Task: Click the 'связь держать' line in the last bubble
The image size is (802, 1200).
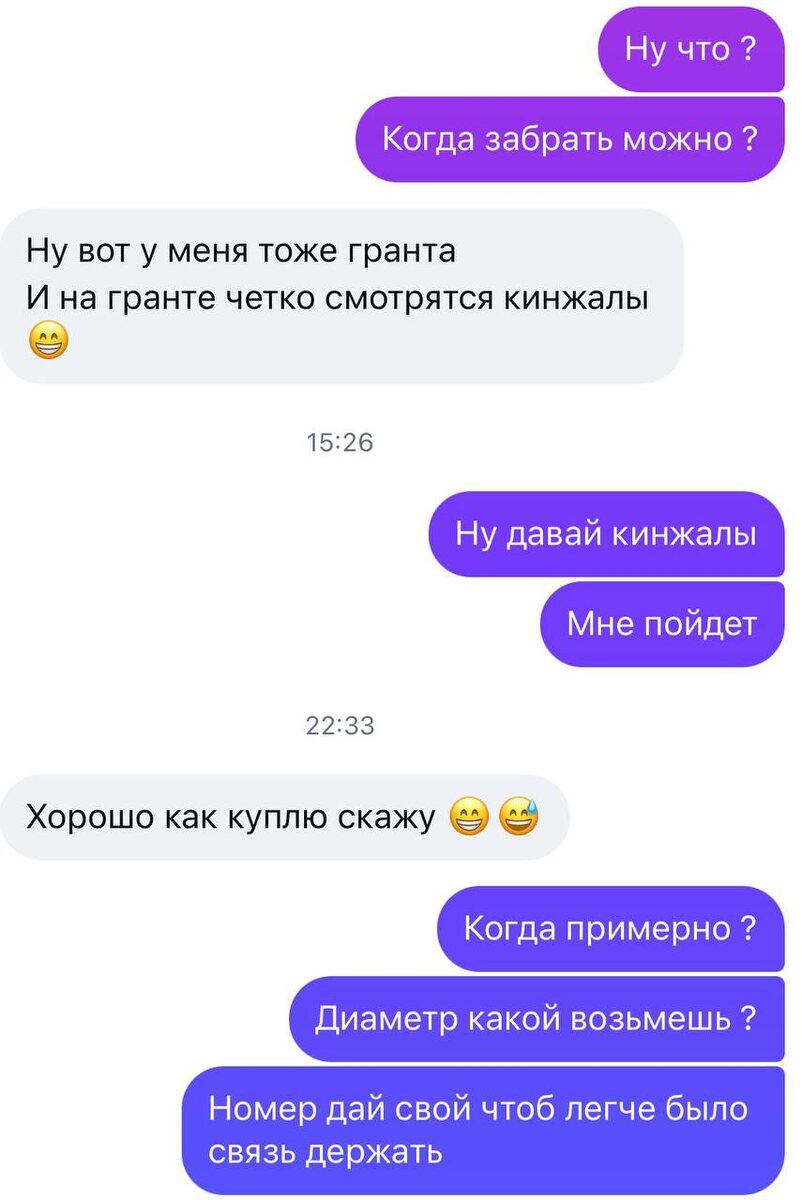Action: 326,1152
